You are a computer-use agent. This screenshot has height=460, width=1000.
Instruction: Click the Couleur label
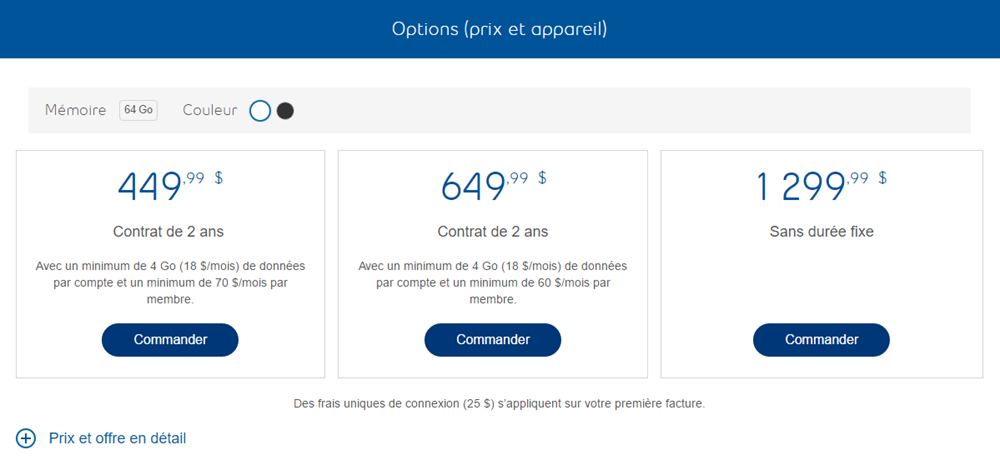(210, 110)
